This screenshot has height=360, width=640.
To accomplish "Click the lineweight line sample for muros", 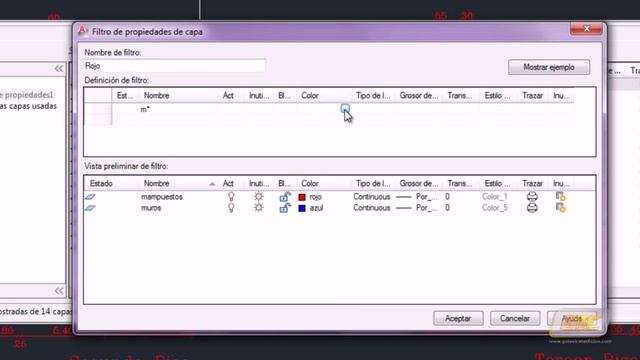I will [404, 208].
